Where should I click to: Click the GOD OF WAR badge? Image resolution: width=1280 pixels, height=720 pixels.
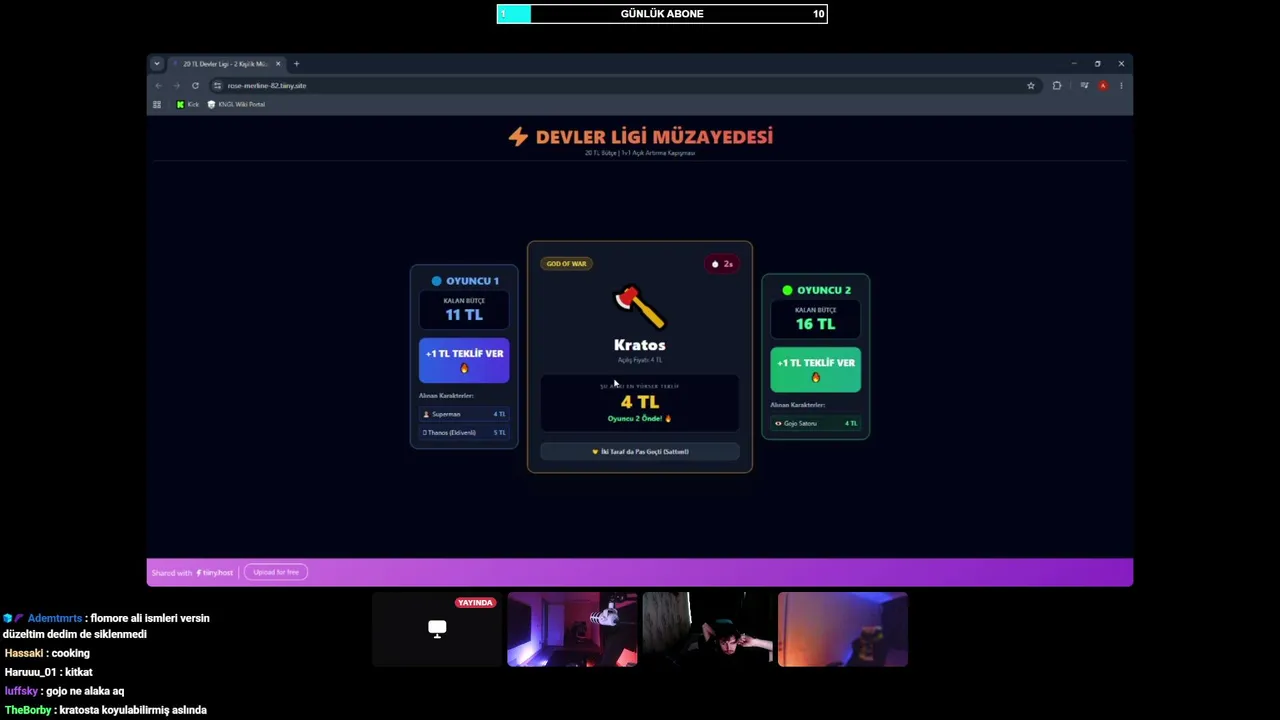click(x=566, y=264)
